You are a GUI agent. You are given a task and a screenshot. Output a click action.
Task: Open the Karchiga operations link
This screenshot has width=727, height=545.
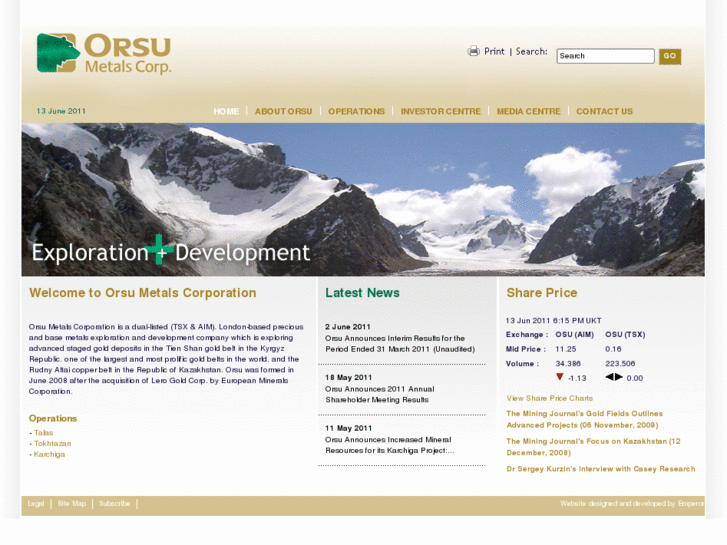(49, 455)
